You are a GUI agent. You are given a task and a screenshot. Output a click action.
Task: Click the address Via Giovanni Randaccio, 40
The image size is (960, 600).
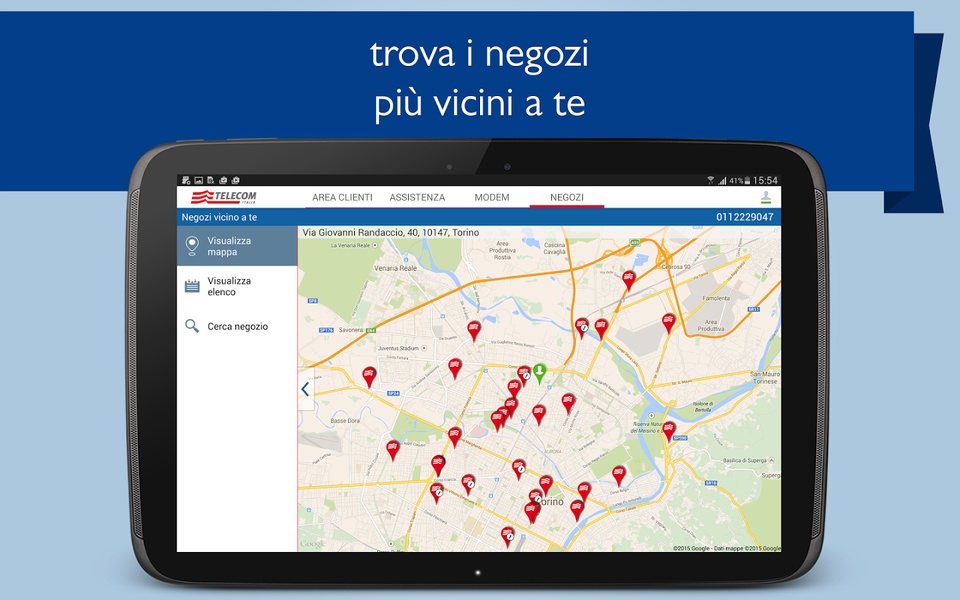pyautogui.click(x=391, y=233)
